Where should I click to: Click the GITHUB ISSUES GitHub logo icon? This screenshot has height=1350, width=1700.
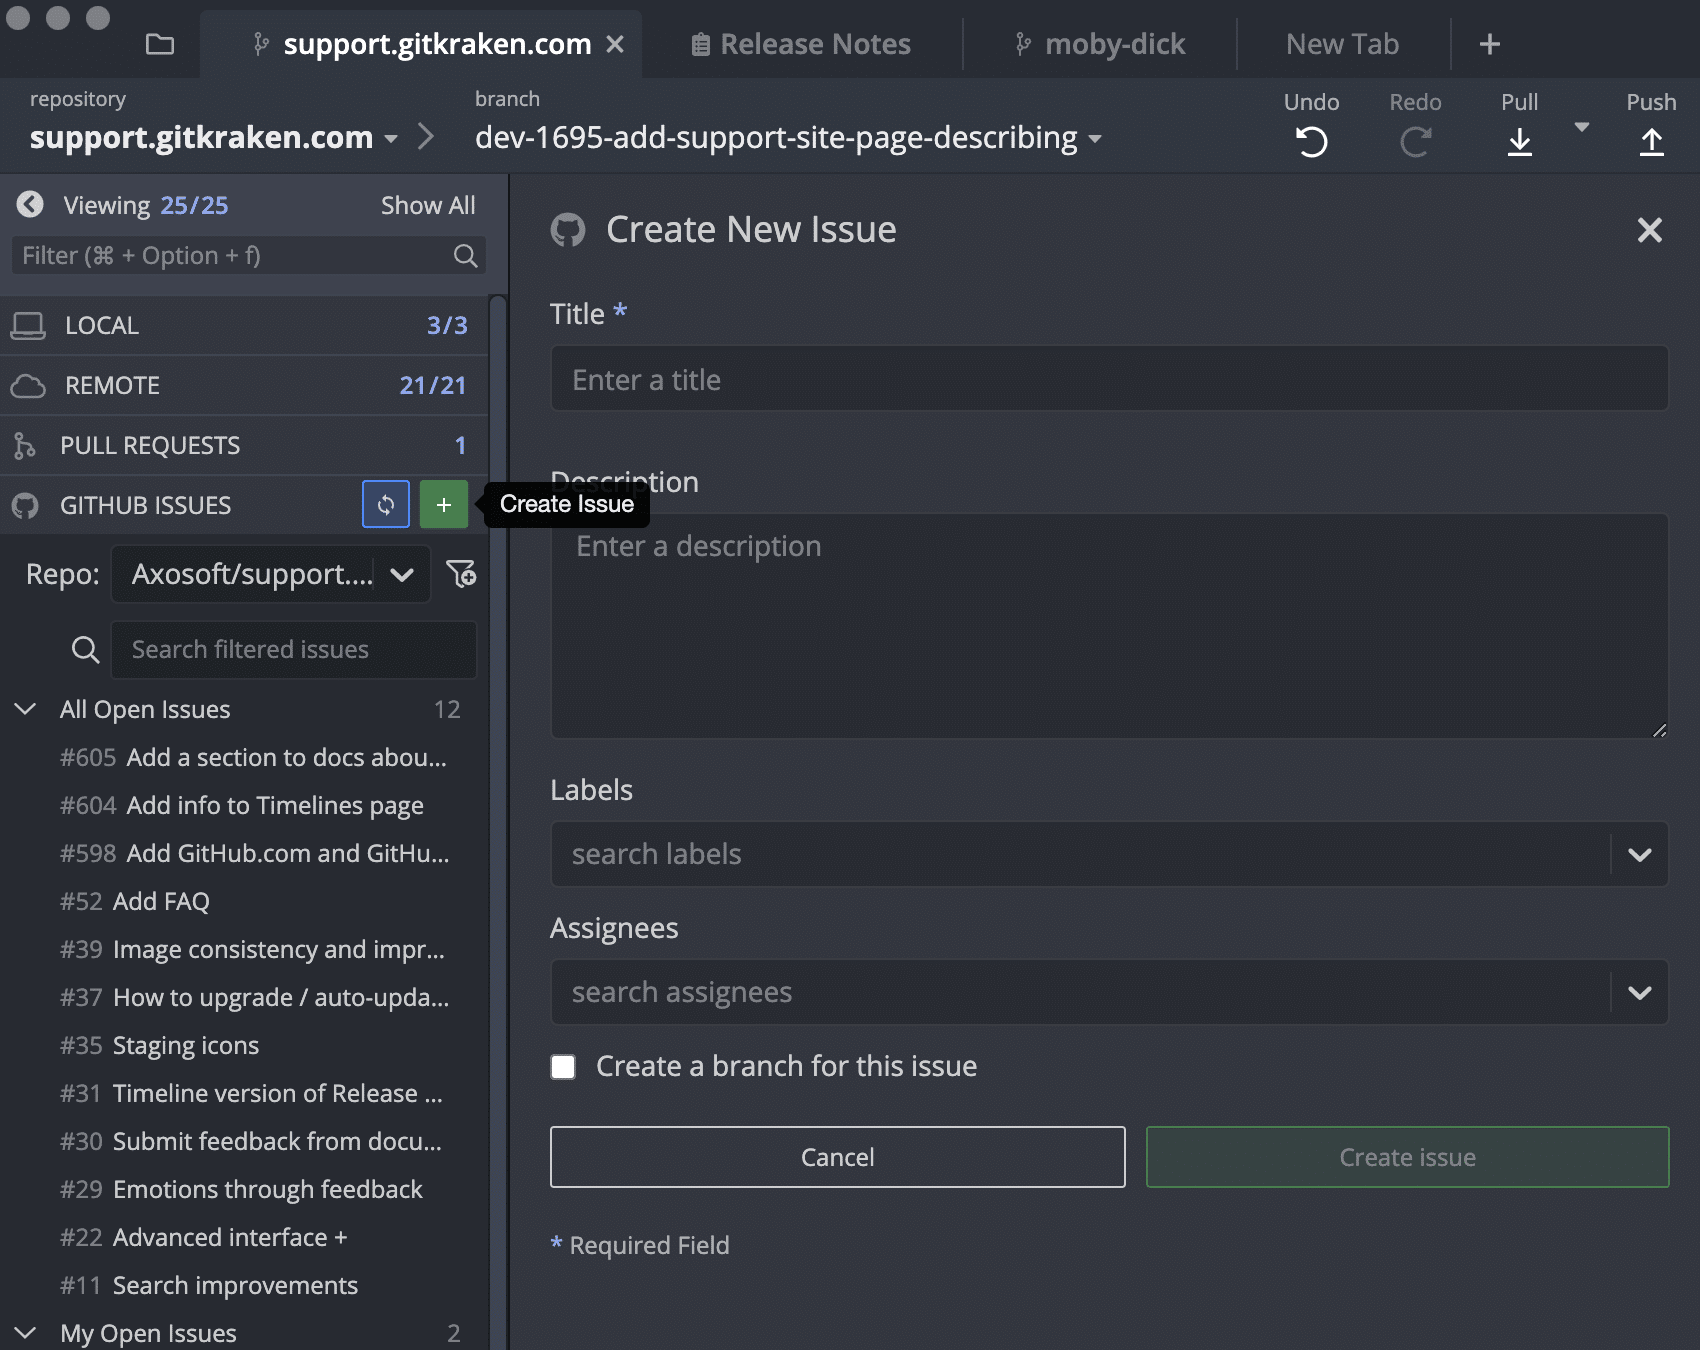point(25,506)
